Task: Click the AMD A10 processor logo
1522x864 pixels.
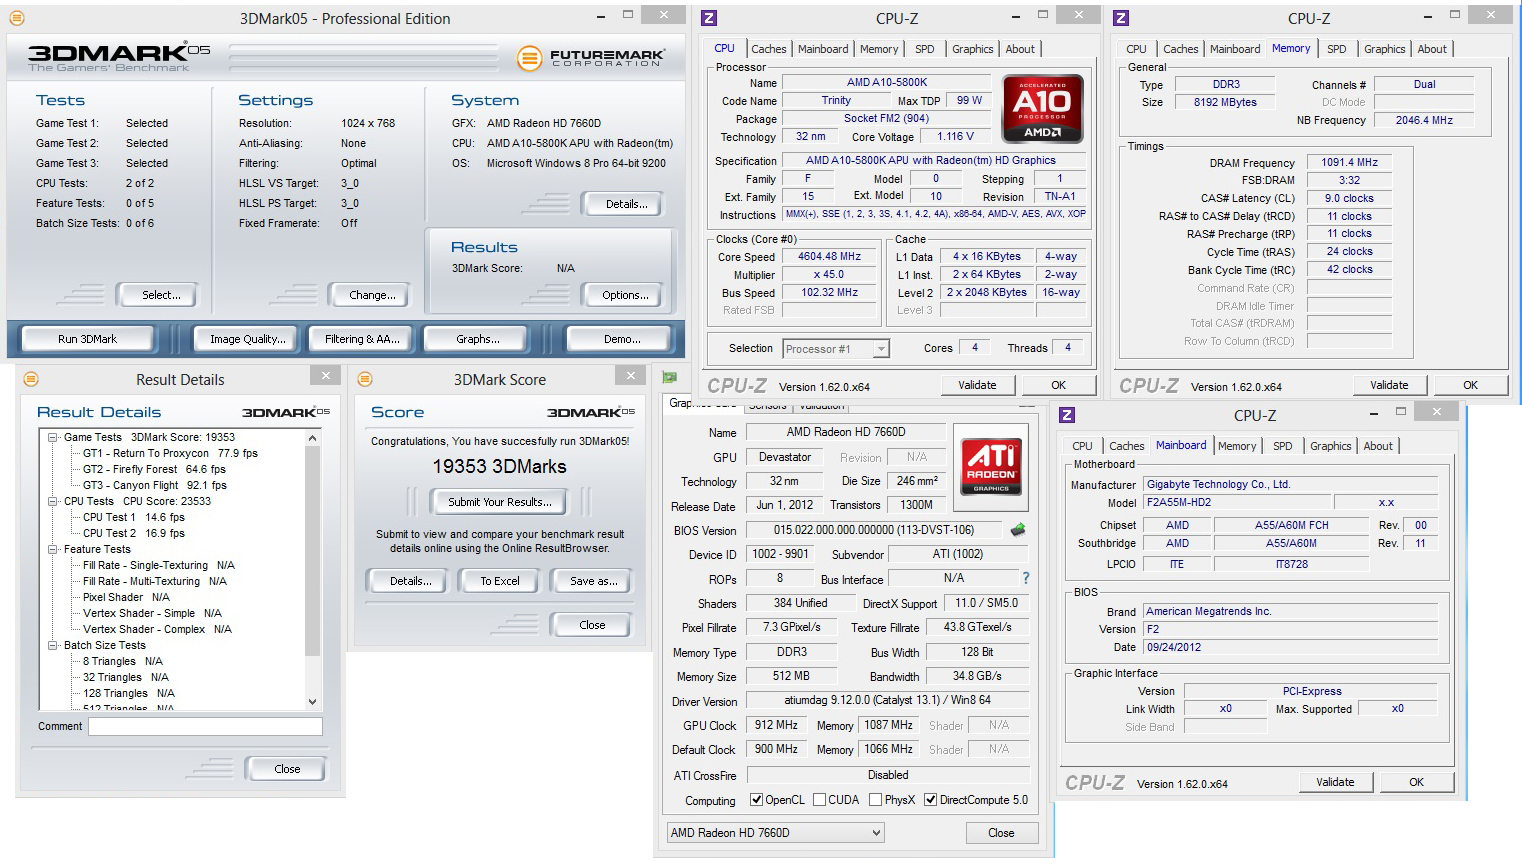Action: (x=1043, y=108)
